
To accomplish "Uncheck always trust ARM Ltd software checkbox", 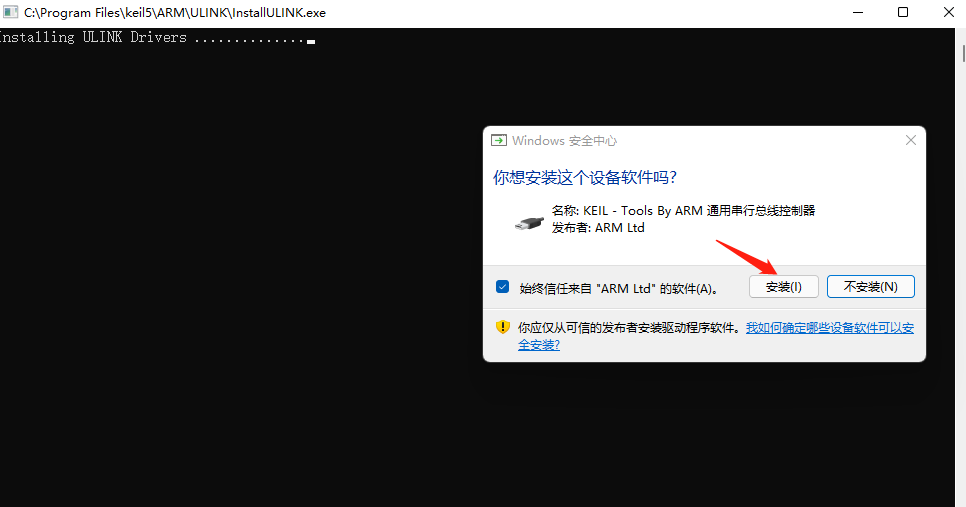I will pyautogui.click(x=503, y=287).
